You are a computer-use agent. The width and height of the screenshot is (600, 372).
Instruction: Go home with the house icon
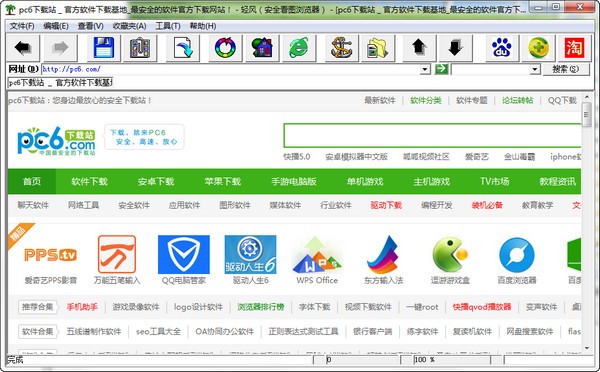click(x=262, y=48)
